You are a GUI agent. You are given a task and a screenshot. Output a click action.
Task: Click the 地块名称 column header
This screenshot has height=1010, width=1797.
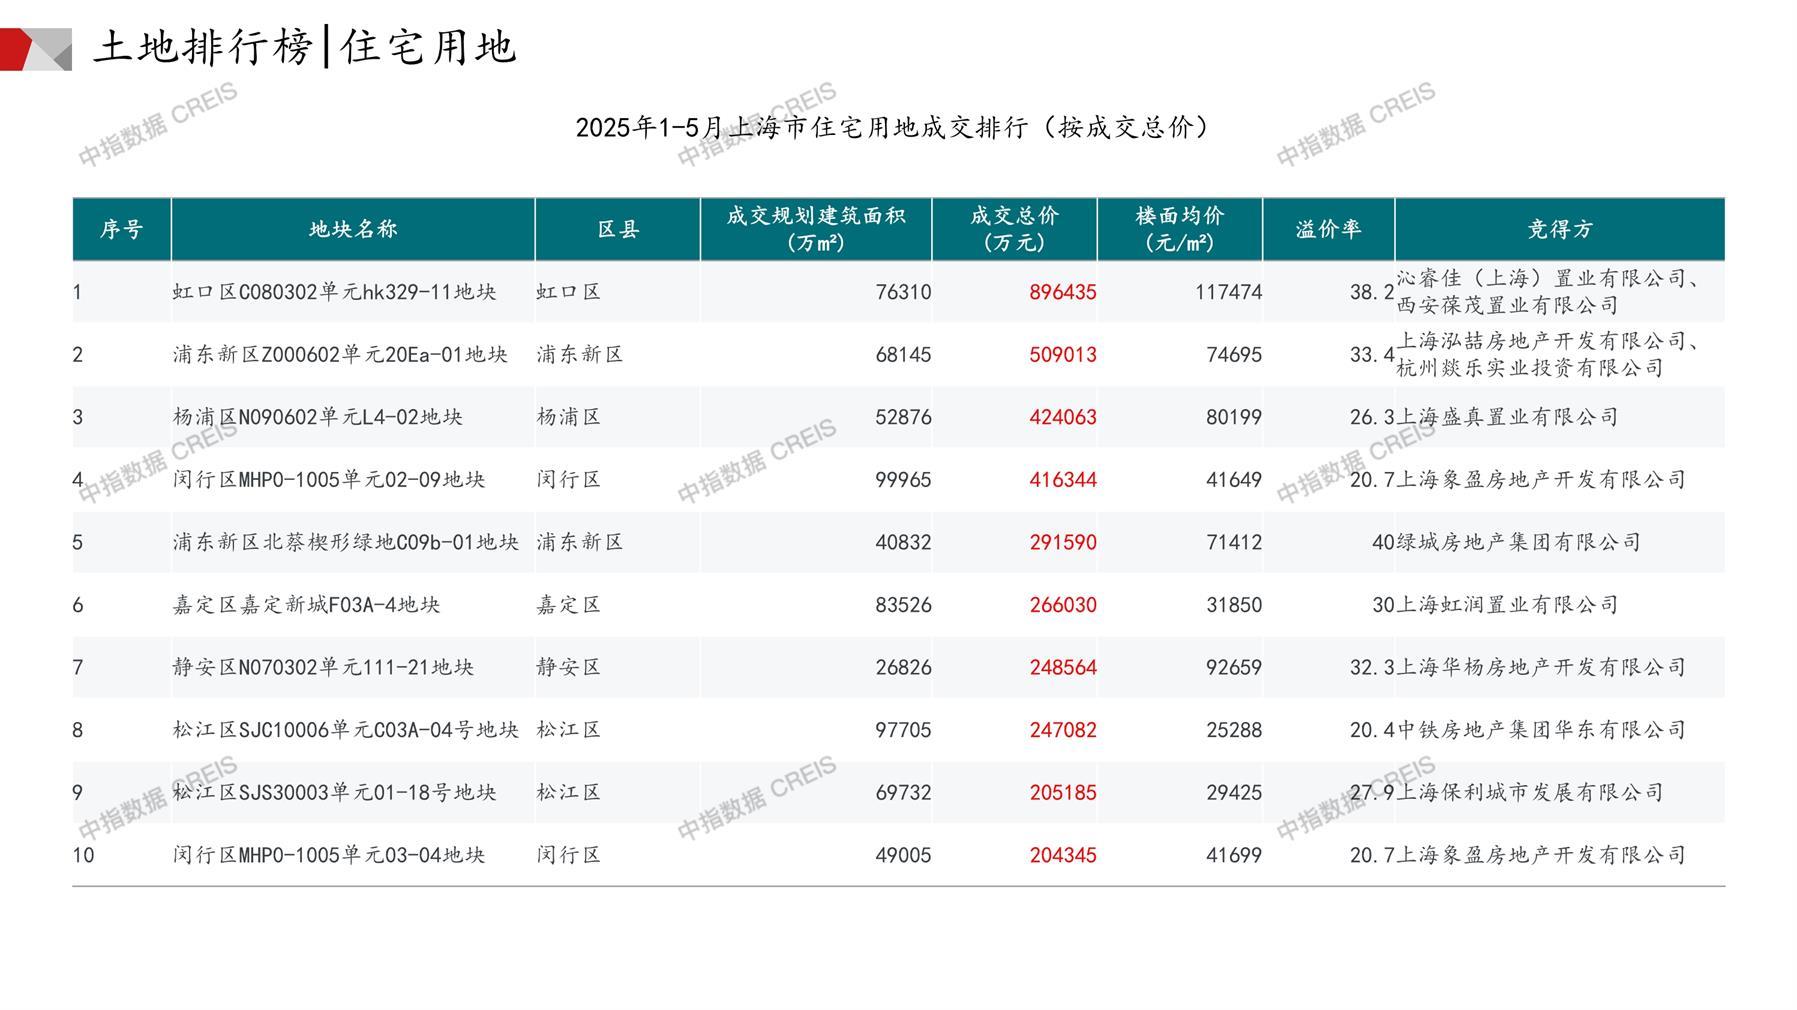click(353, 229)
